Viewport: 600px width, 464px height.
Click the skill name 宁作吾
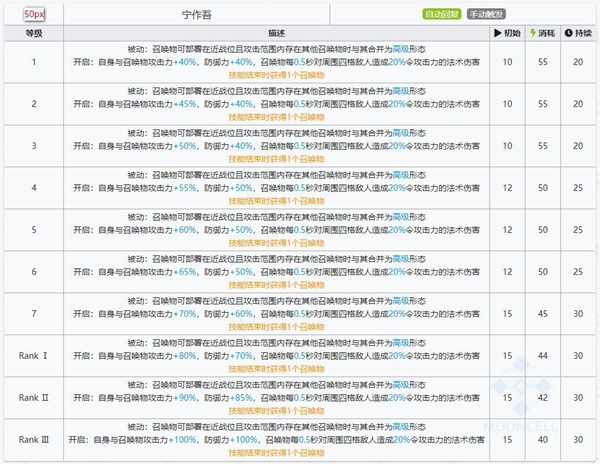(197, 15)
